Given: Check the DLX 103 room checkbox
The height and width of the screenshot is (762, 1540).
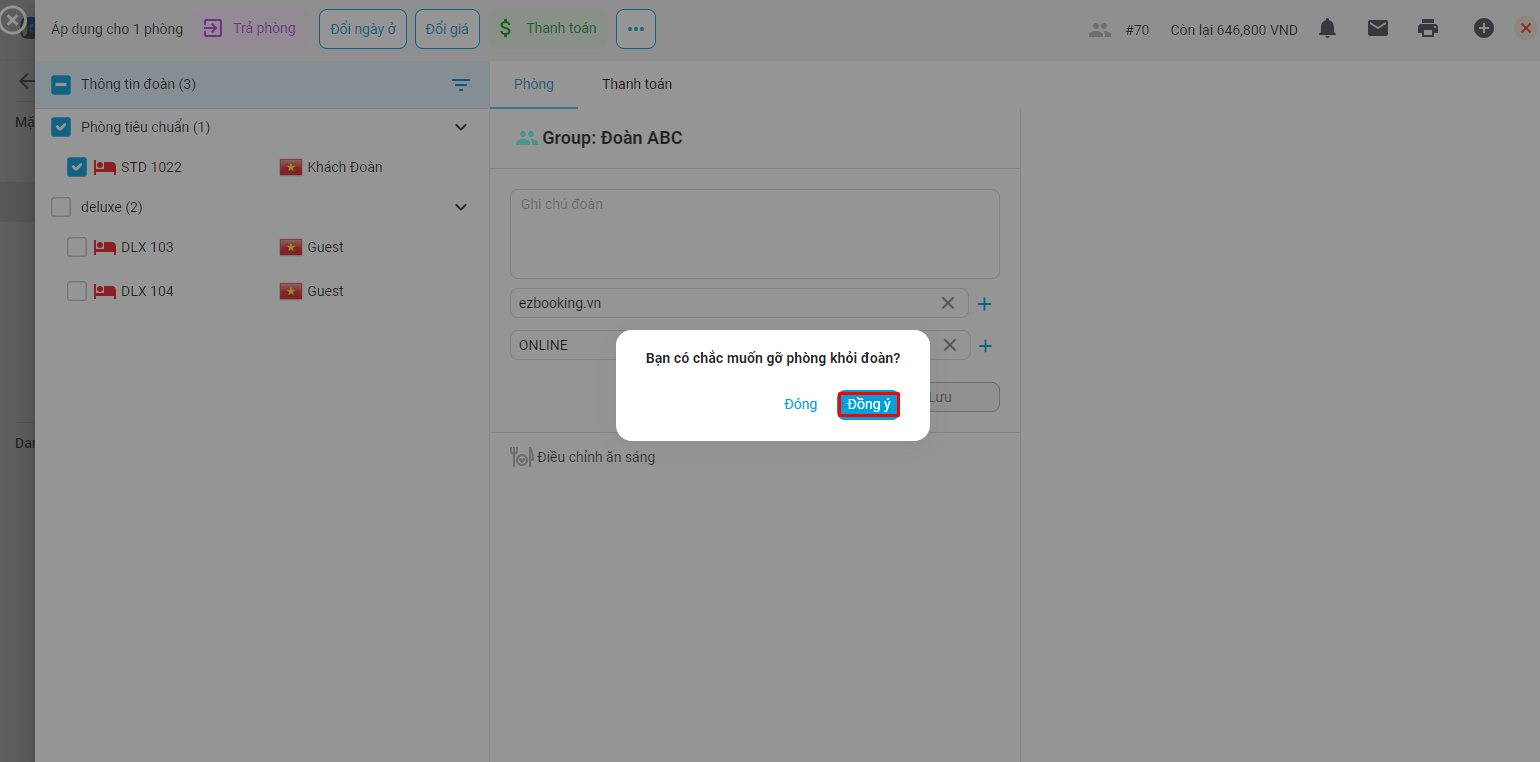Looking at the screenshot, I should (x=77, y=247).
